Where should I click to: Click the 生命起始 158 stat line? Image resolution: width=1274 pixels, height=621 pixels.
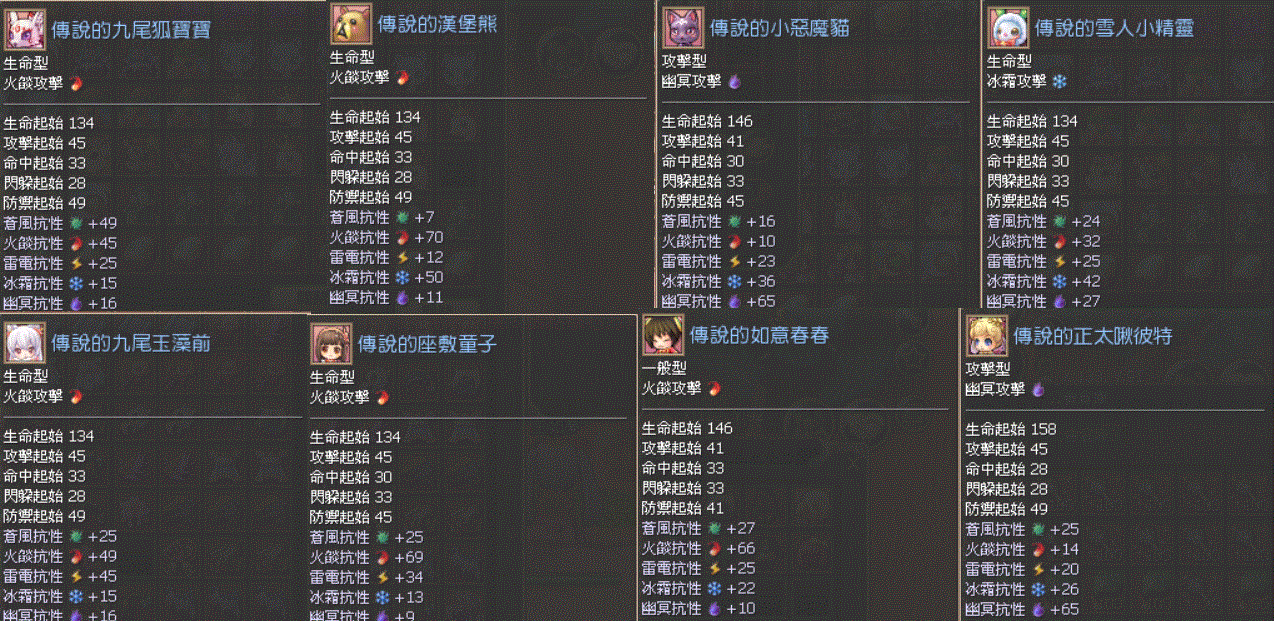[x=1011, y=429]
